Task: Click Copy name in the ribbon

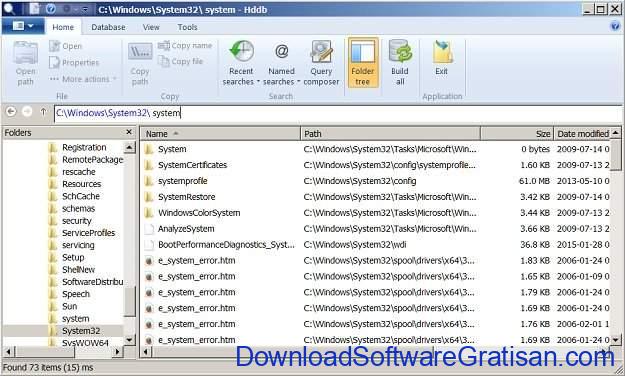Action: (x=185, y=45)
